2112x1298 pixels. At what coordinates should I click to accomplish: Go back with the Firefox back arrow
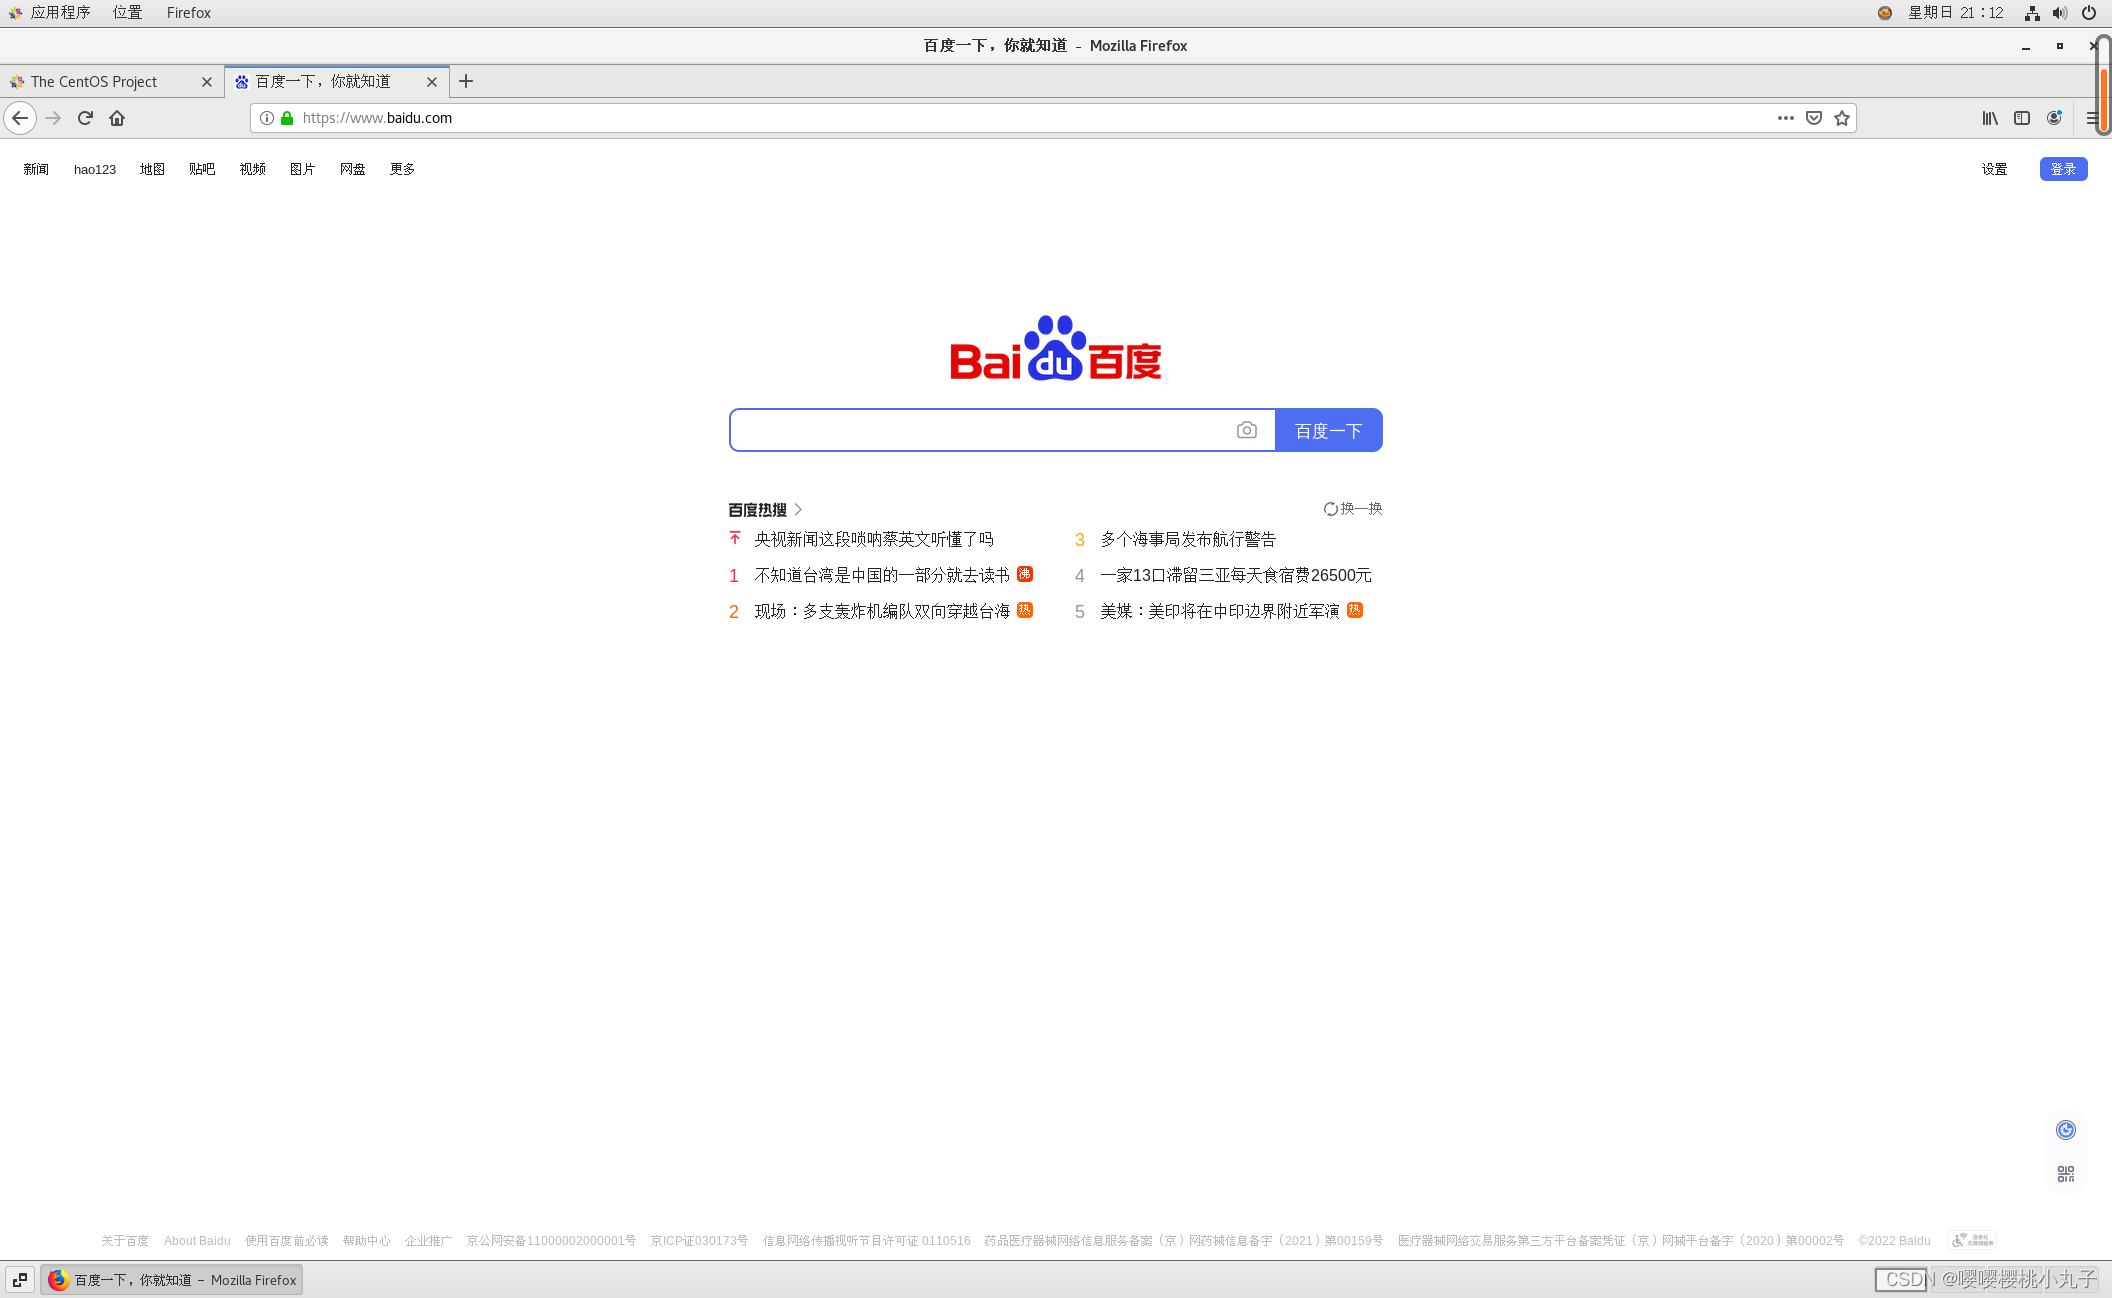click(20, 118)
